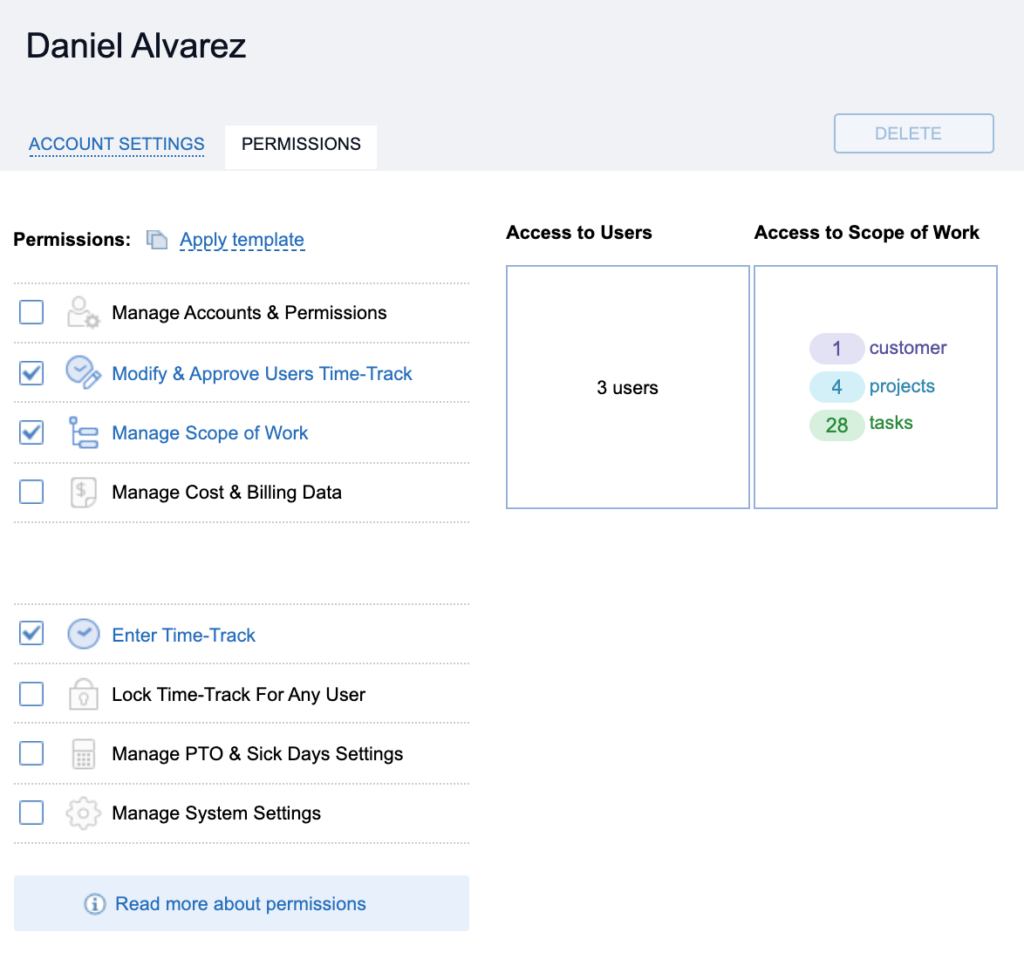
Task: Check the Manage System Settings permission
Action: (x=30, y=813)
